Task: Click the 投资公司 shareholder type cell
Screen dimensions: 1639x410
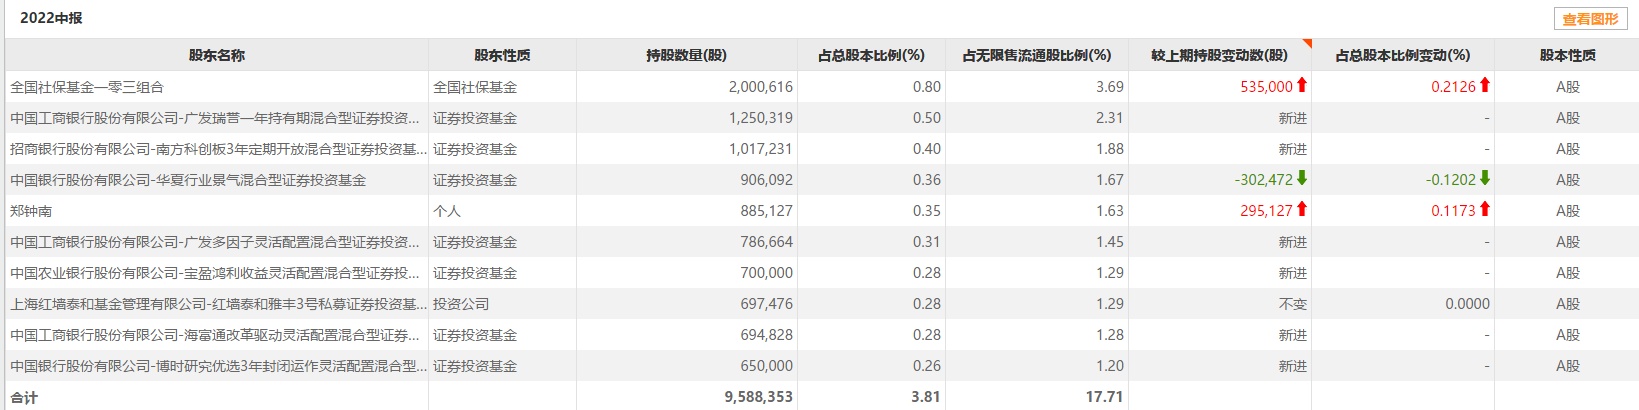Action: pyautogui.click(x=461, y=304)
